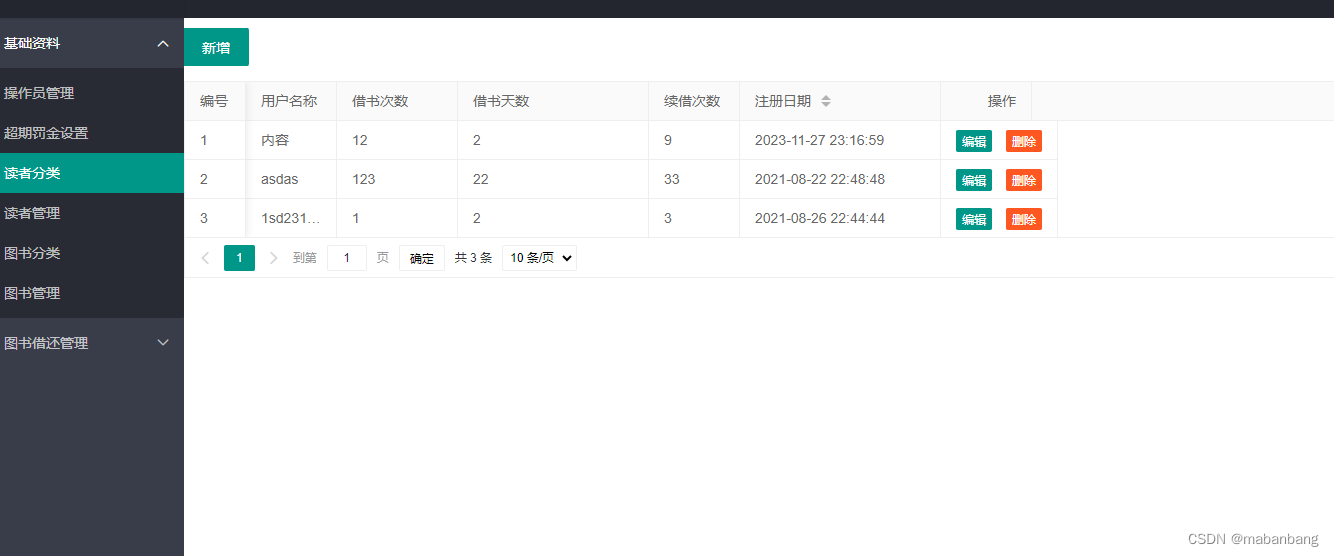Open 超期罚金设置 in the sidebar
The width and height of the screenshot is (1334, 556).
pos(92,133)
